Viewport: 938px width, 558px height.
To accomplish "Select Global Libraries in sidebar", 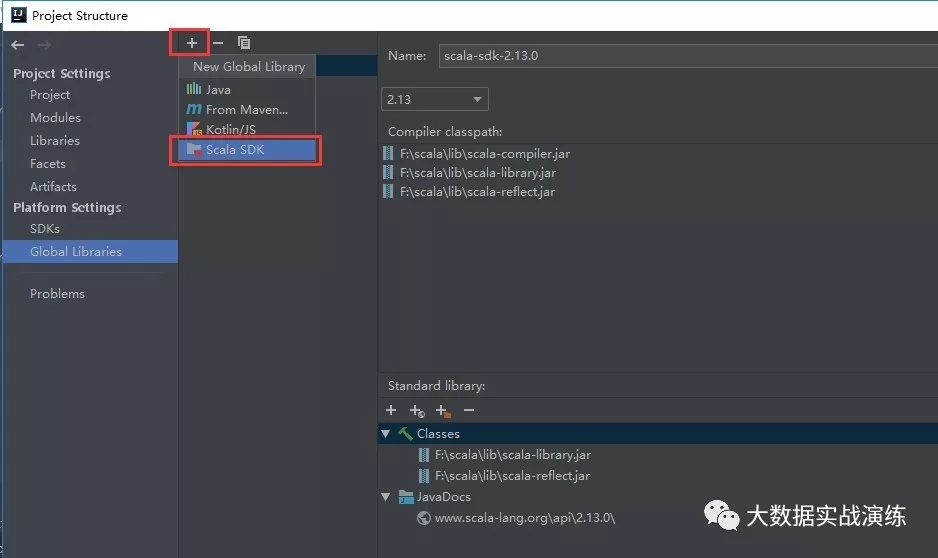I will coord(90,251).
